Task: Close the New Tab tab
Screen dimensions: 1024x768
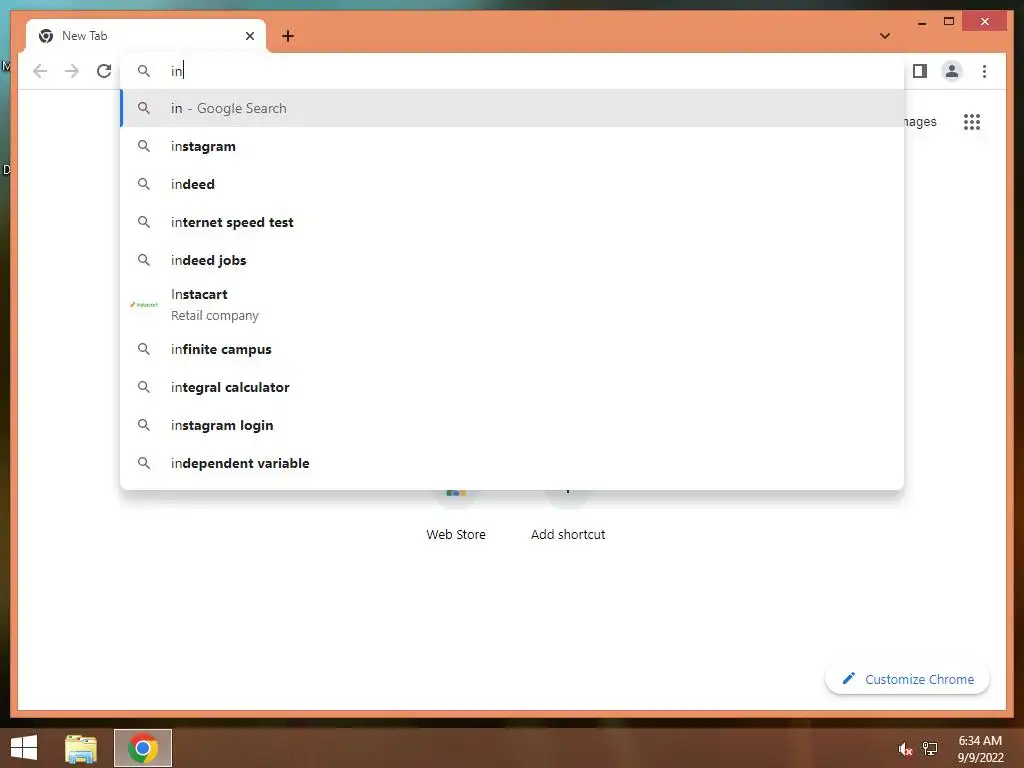Action: point(249,36)
